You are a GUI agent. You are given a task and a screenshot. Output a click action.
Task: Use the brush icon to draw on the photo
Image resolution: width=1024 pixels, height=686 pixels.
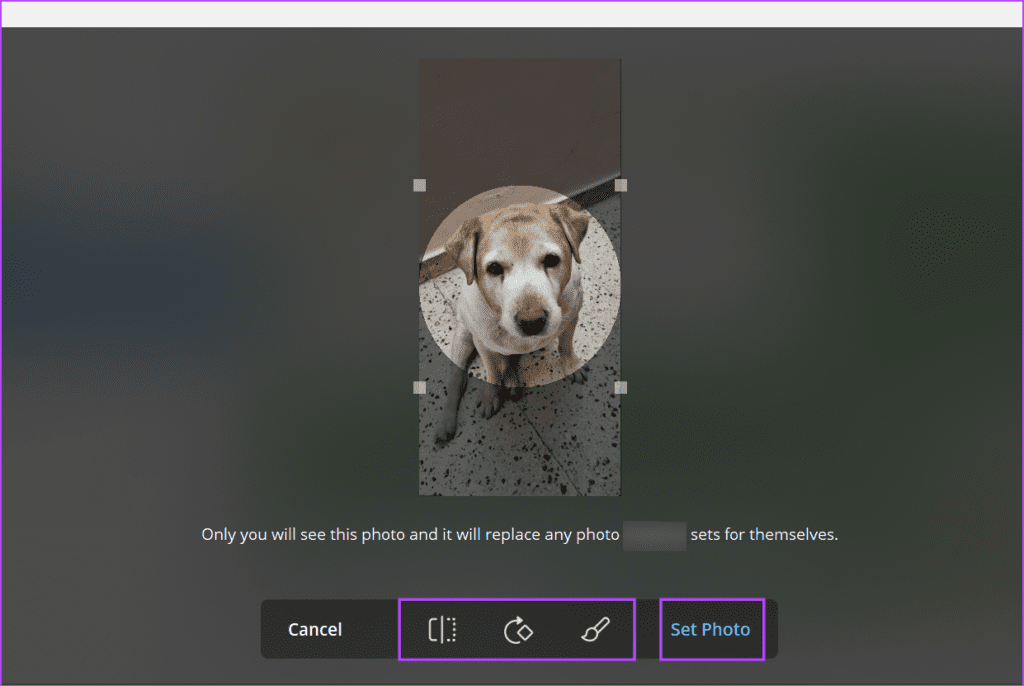[593, 629]
